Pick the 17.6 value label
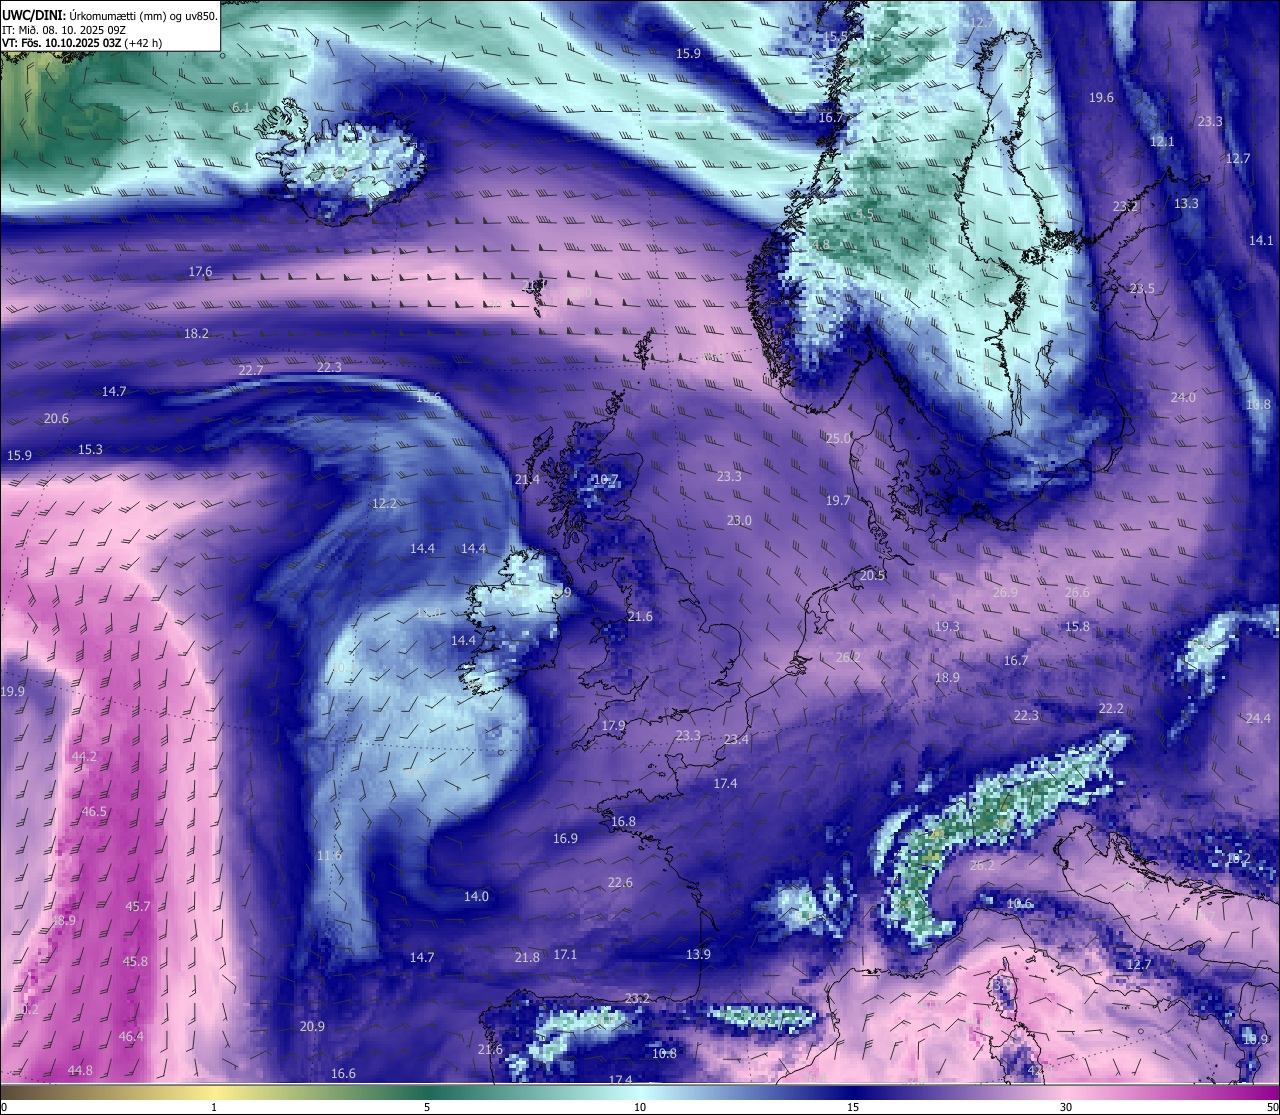This screenshot has height=1115, width=1280. pos(200,271)
